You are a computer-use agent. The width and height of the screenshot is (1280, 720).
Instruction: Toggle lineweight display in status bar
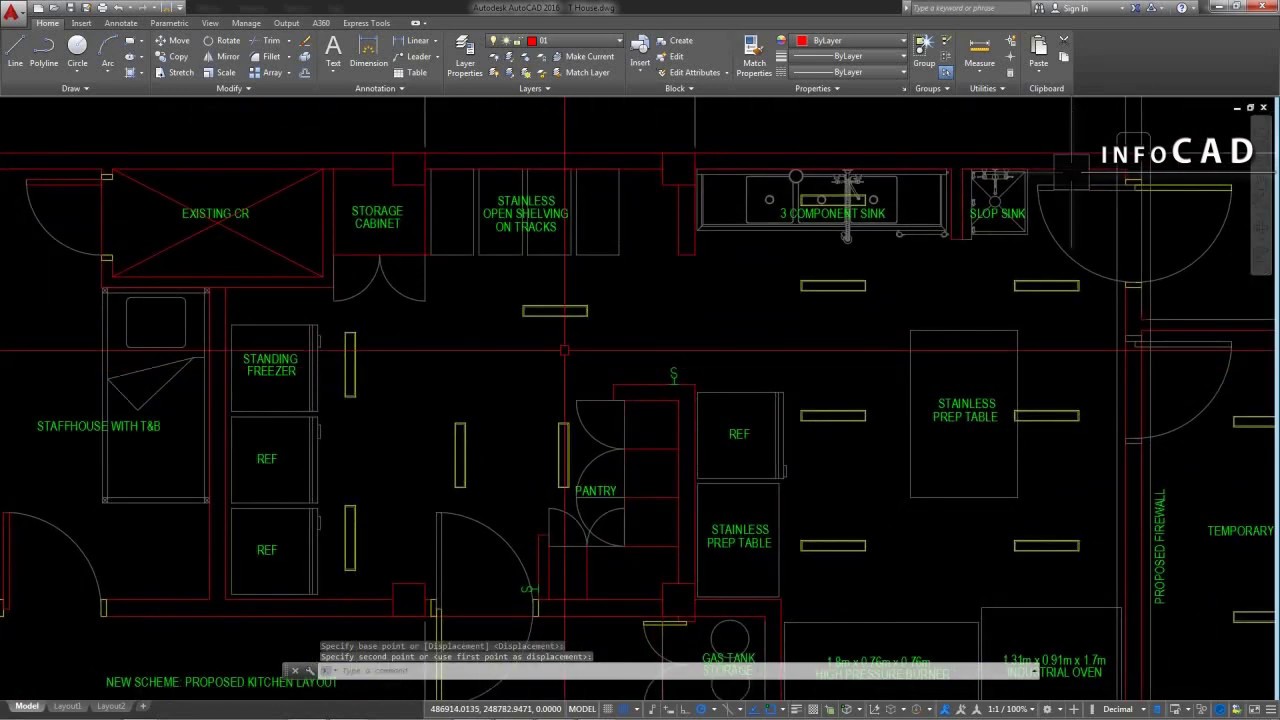pos(797,708)
